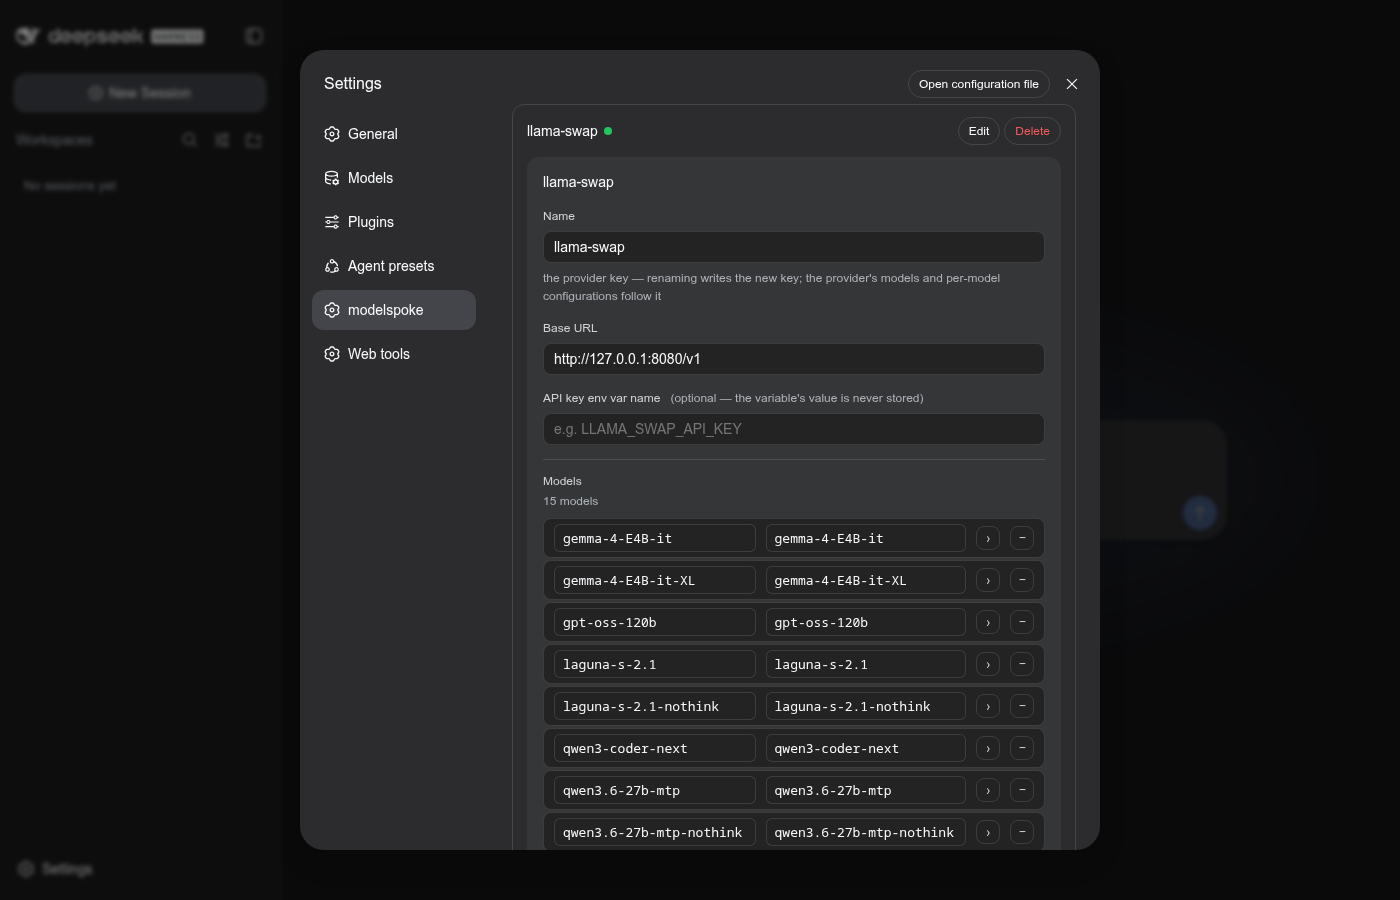Click the workspace filter icon in background window

click(222, 140)
